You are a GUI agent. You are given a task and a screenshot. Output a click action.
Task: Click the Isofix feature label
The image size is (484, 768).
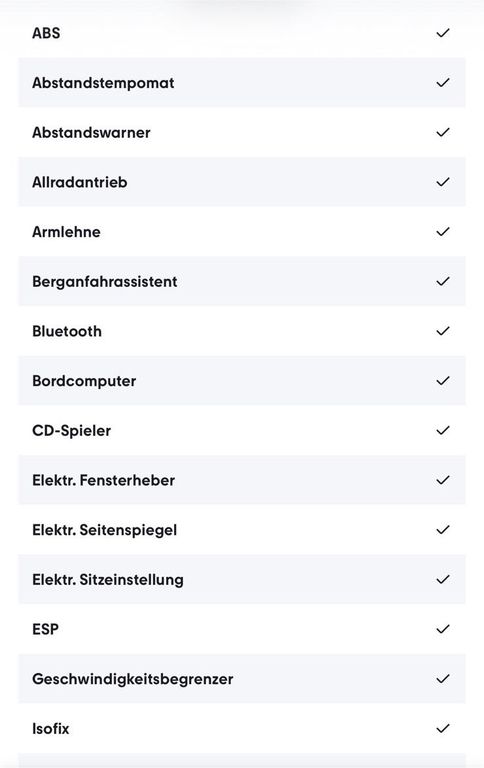click(x=50, y=729)
